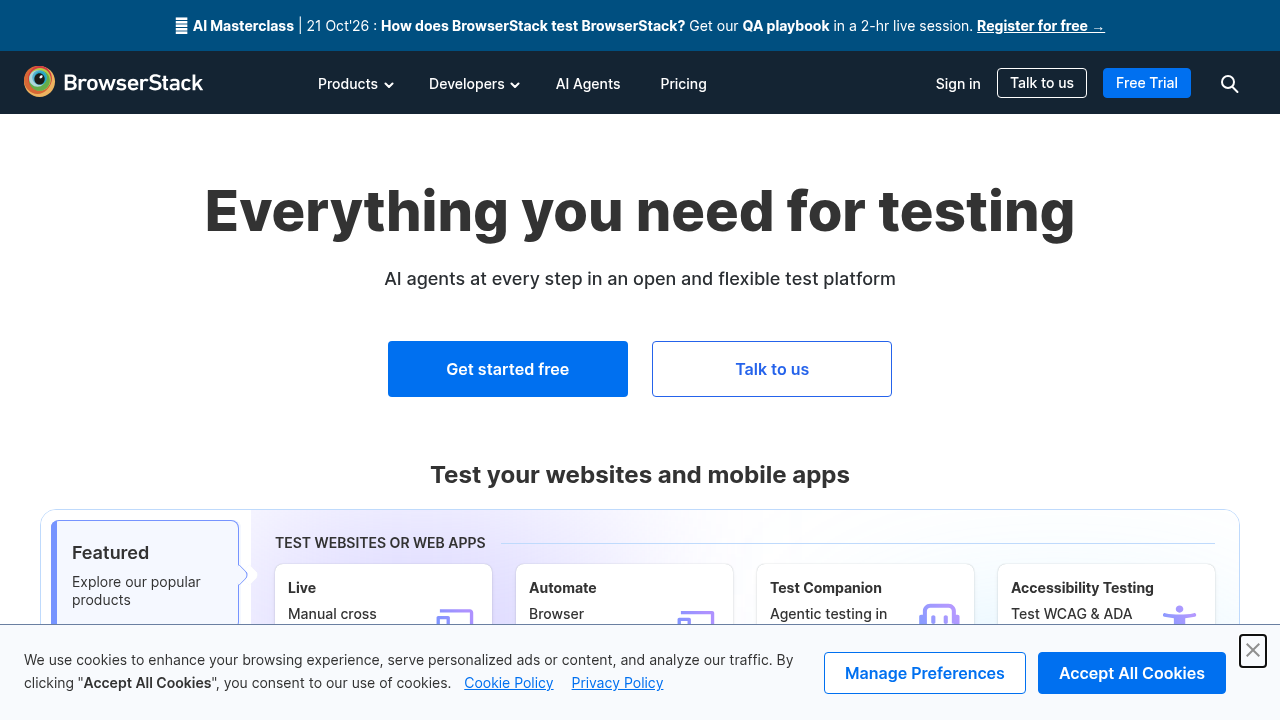Image resolution: width=1280 pixels, height=720 pixels.
Task: Click the Automate product icon
Action: (x=696, y=617)
